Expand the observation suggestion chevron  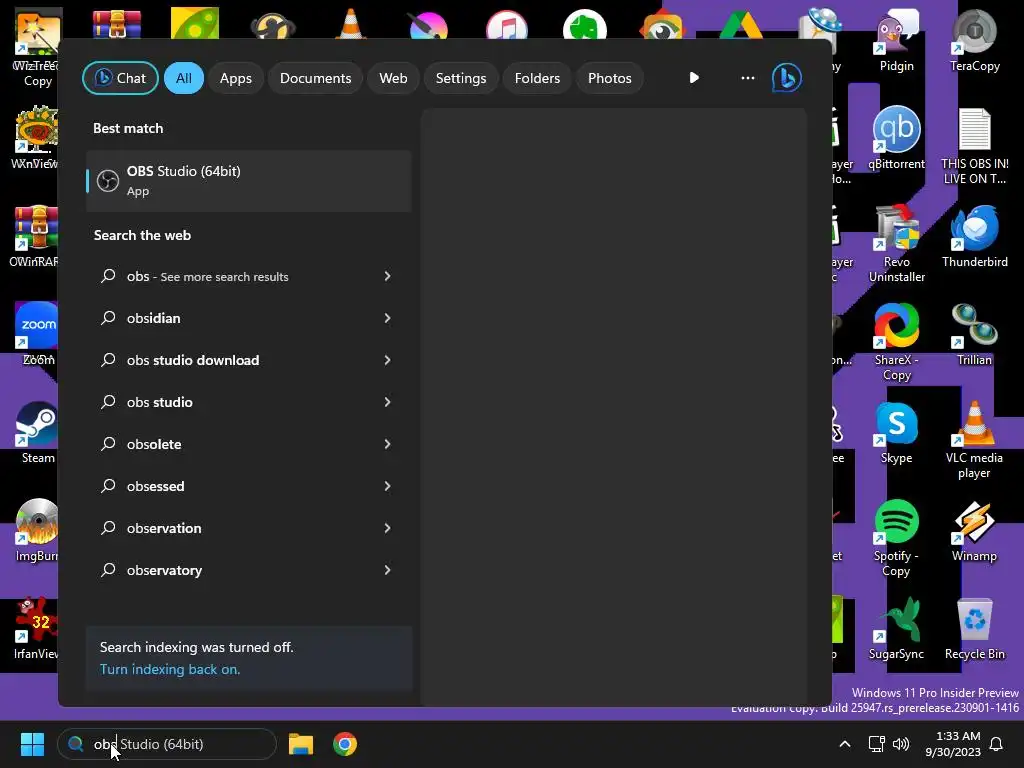[387, 528]
